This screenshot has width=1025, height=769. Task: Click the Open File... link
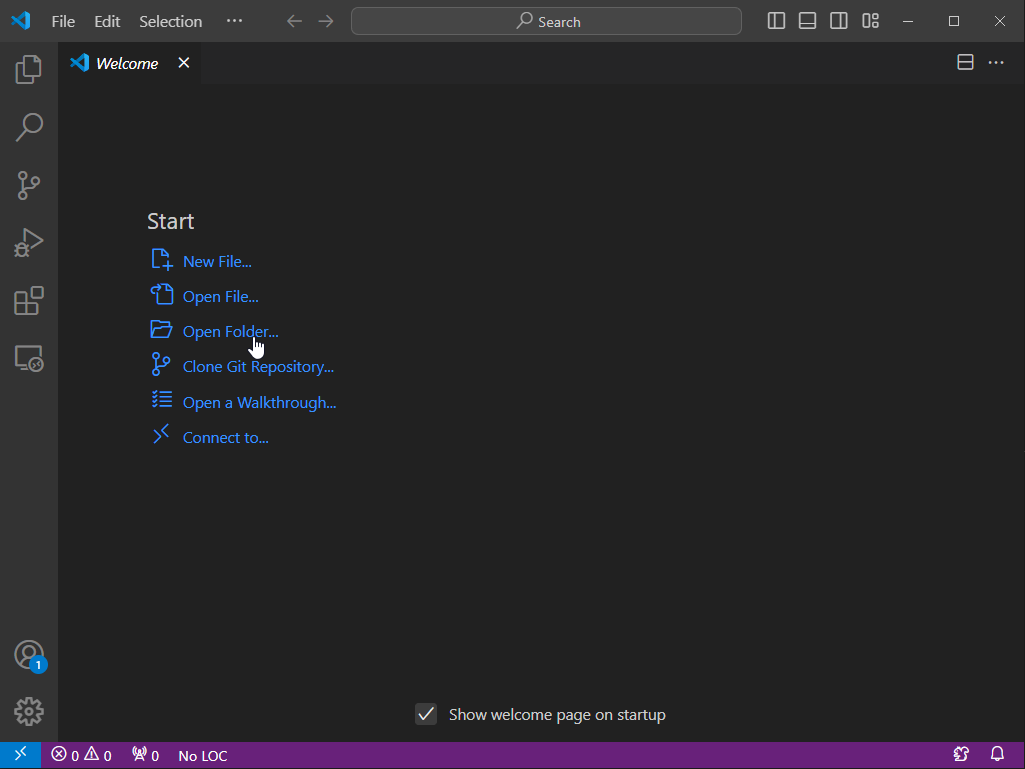[221, 297]
